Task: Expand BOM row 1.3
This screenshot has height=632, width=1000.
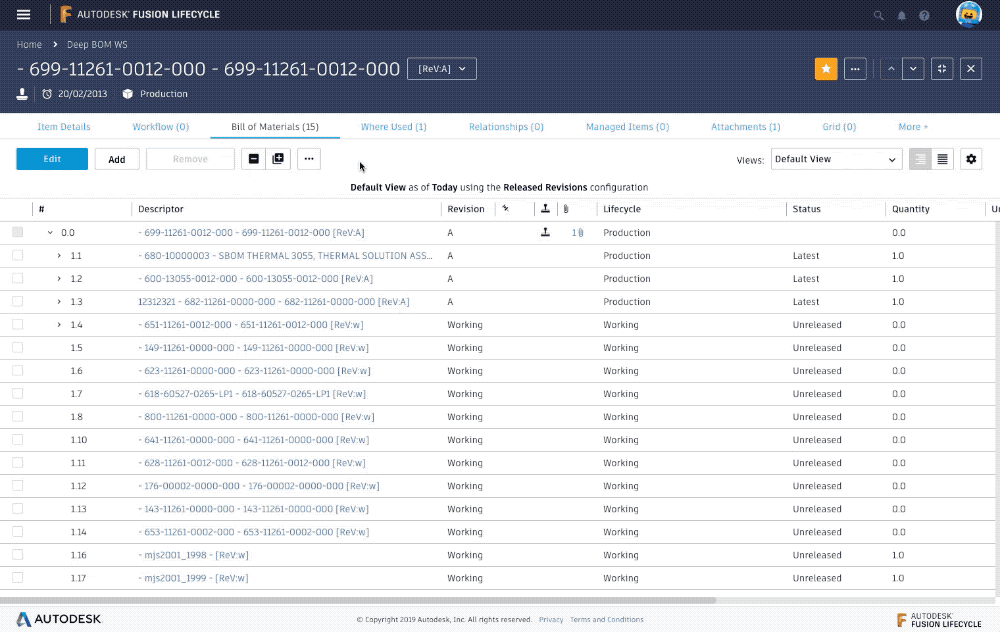Action: click(x=59, y=302)
